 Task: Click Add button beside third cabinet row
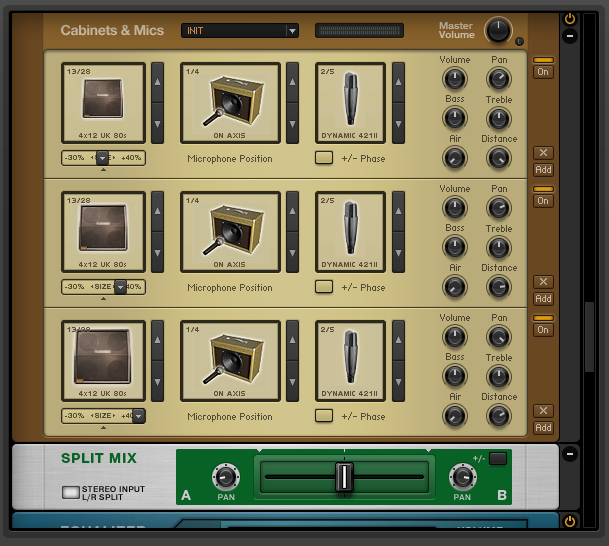pyautogui.click(x=543, y=428)
